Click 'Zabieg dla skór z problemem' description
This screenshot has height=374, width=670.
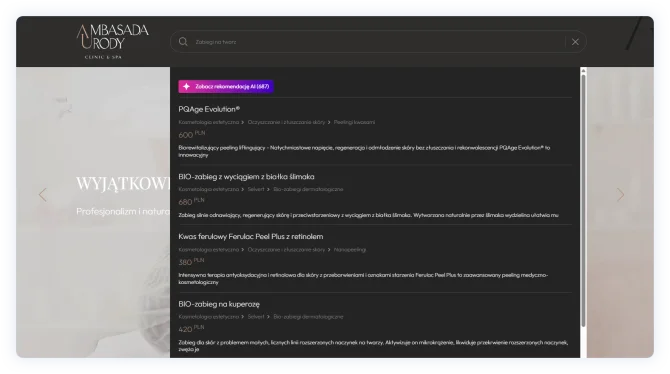(x=373, y=346)
